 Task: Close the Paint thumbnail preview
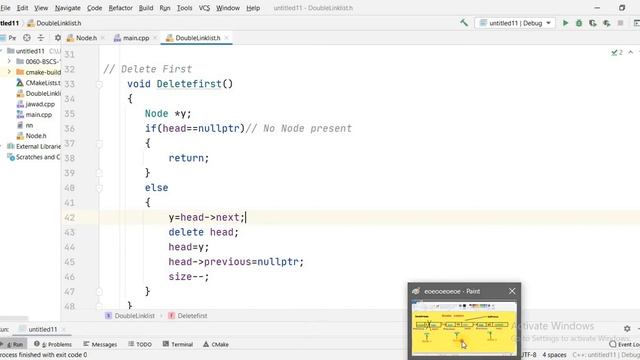tap(512, 291)
